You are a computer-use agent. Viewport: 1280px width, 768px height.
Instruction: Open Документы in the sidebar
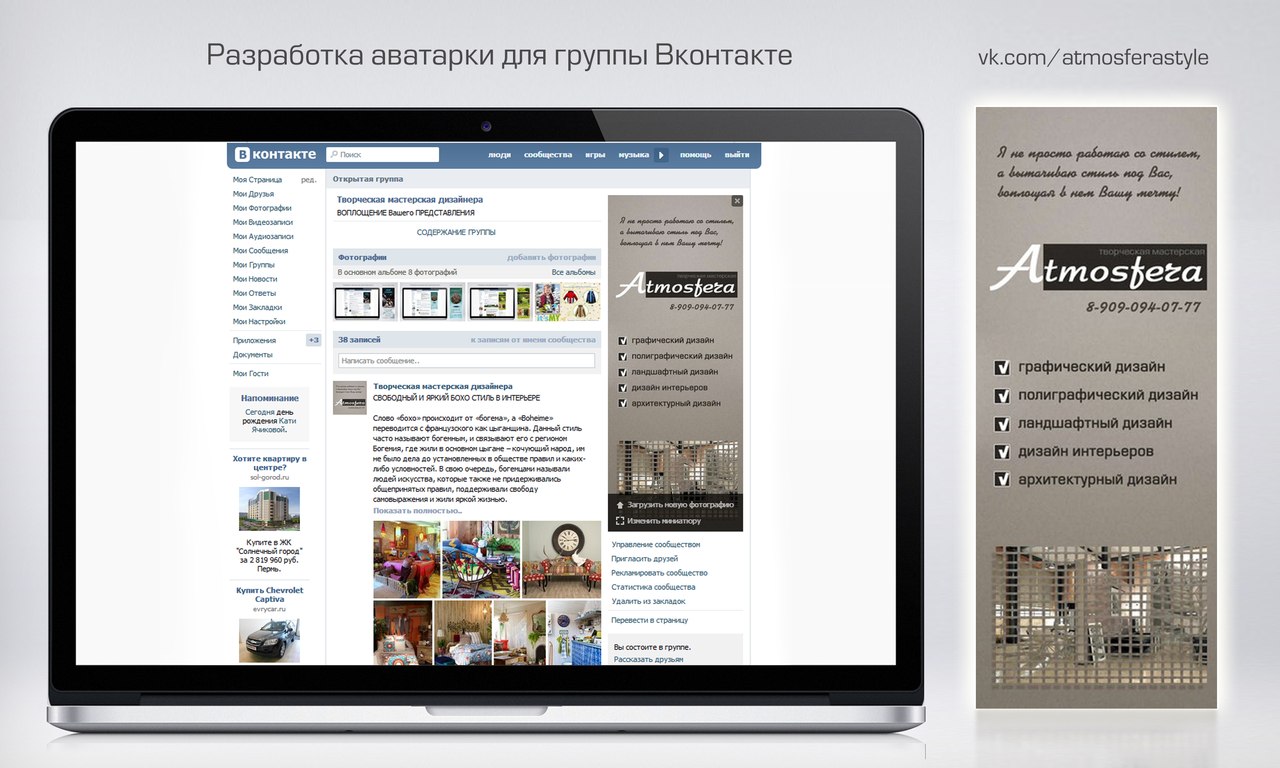[x=252, y=354]
